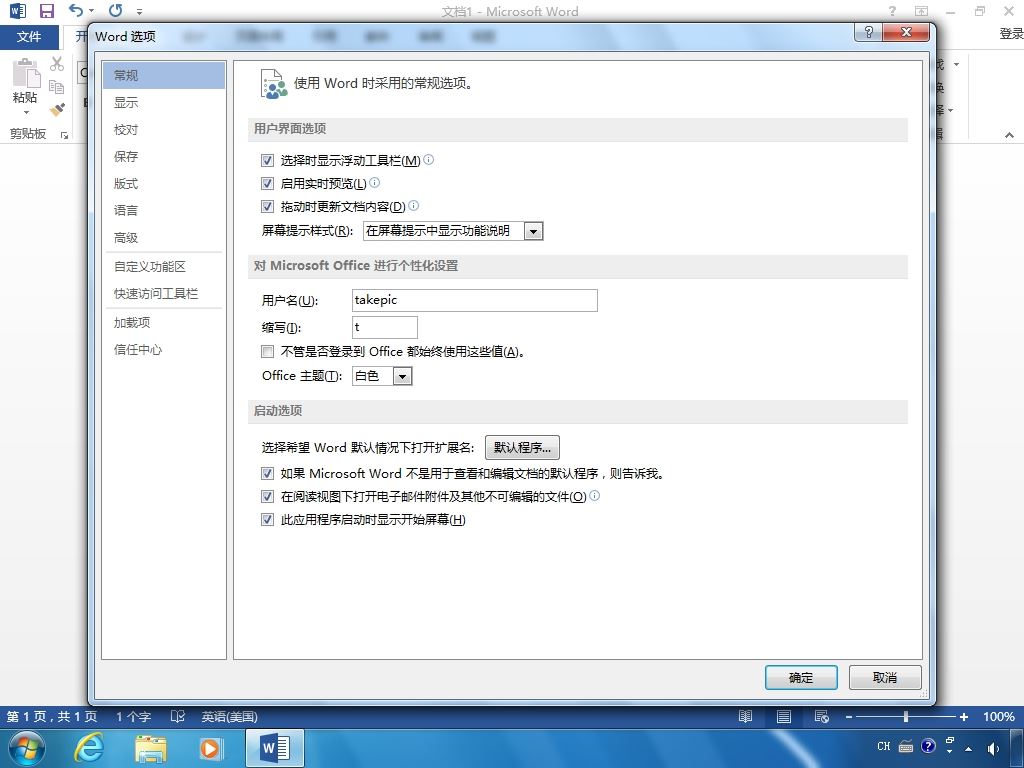This screenshot has width=1024, height=768.
Task: Click the info icon beside 启用实时预览
Action: tap(374, 183)
